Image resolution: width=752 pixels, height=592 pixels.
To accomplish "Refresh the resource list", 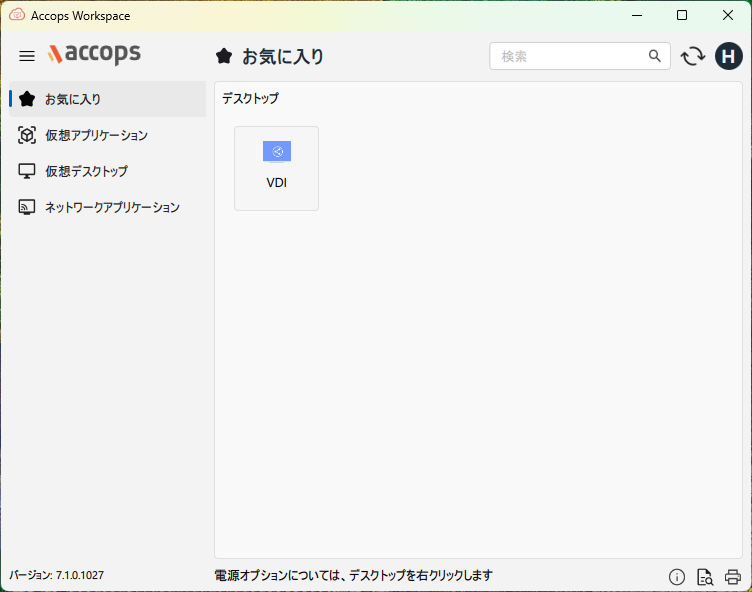I will pos(693,56).
